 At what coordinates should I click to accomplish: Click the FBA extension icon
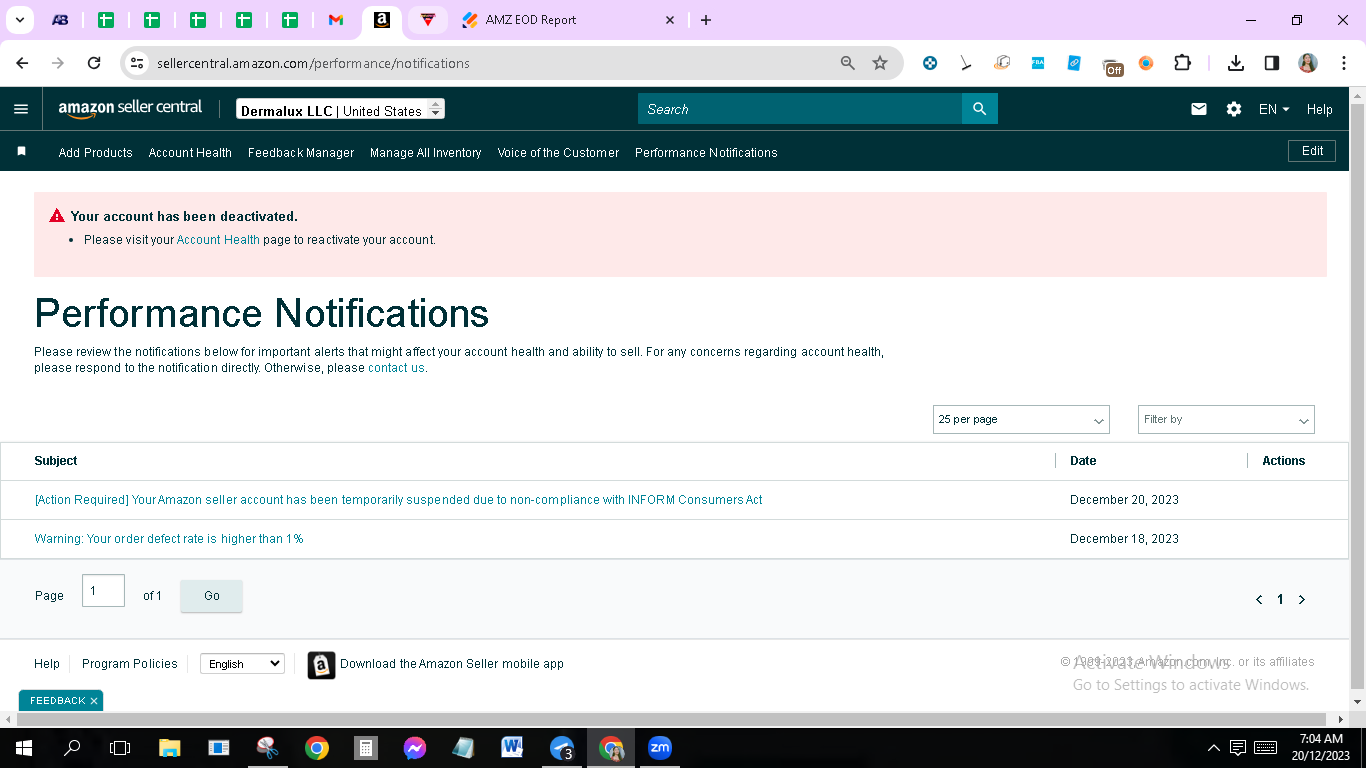[x=1038, y=63]
